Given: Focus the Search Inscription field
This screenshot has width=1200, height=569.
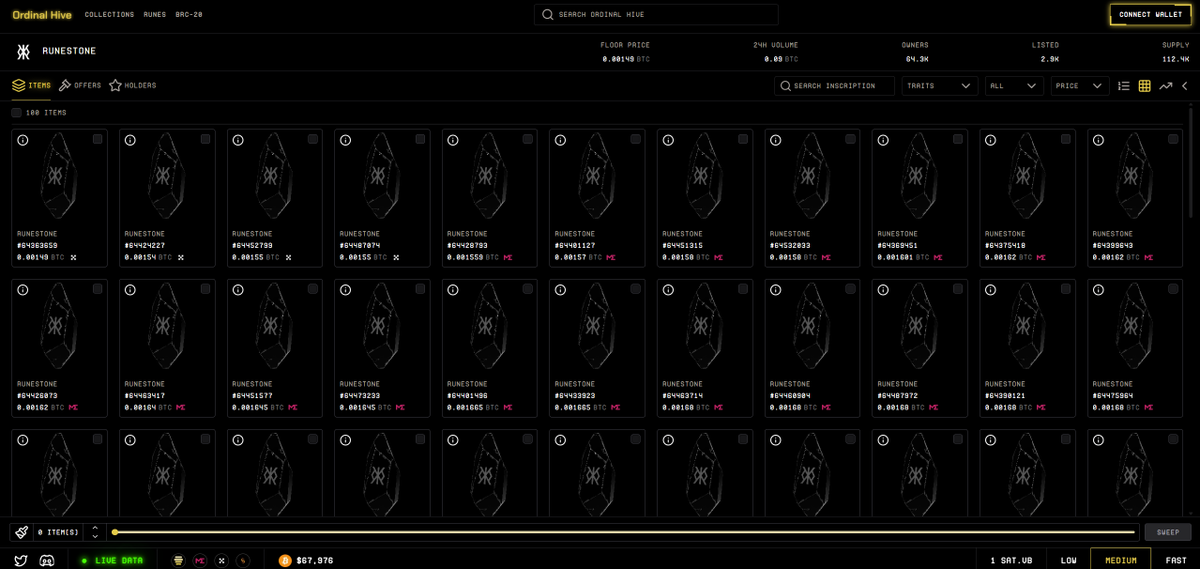Looking at the screenshot, I should (834, 86).
